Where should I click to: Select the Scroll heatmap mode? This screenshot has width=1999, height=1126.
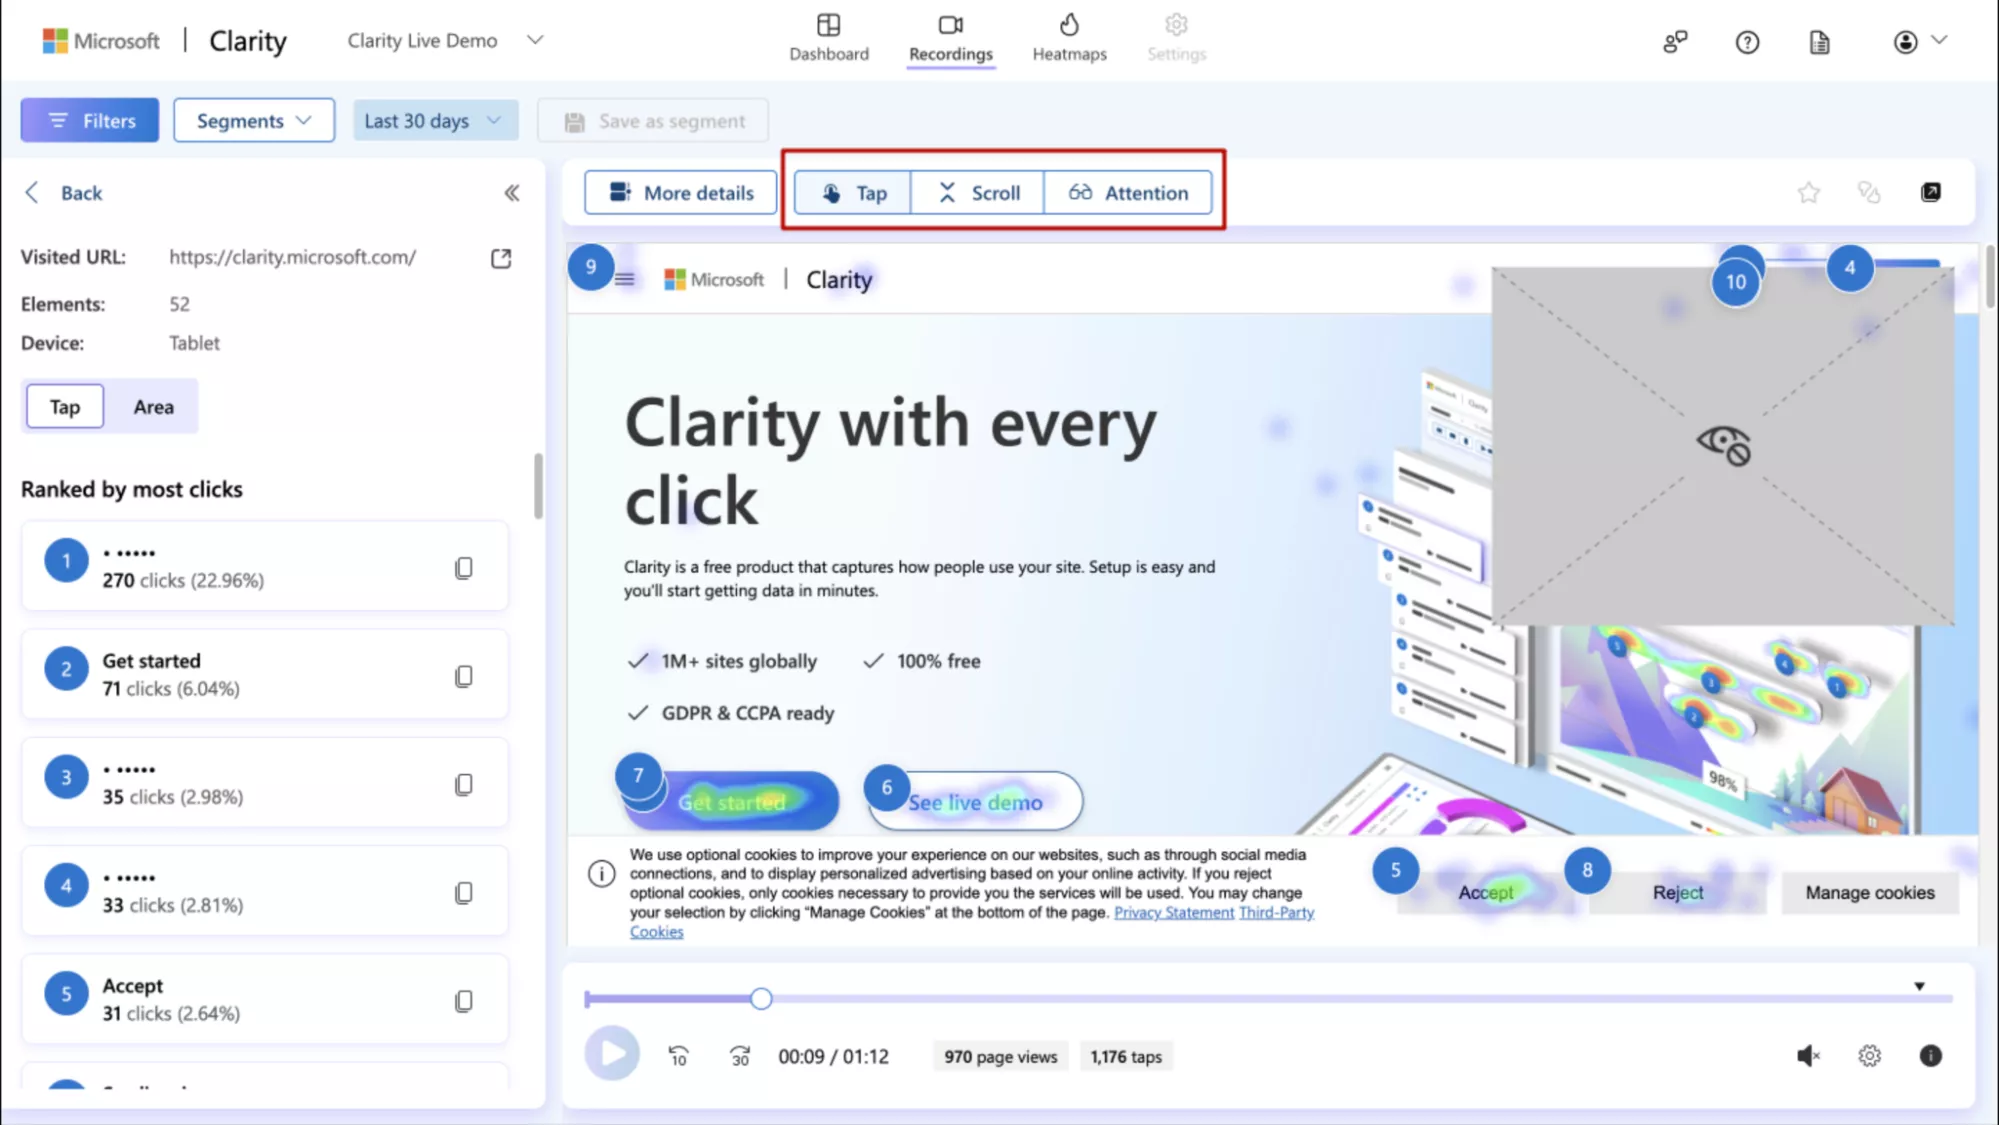coord(977,193)
